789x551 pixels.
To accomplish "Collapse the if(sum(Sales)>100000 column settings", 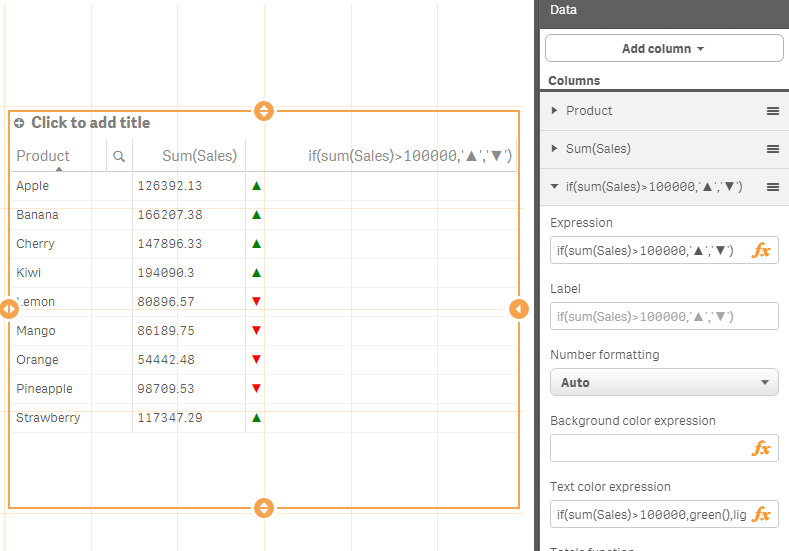I will click(x=555, y=187).
